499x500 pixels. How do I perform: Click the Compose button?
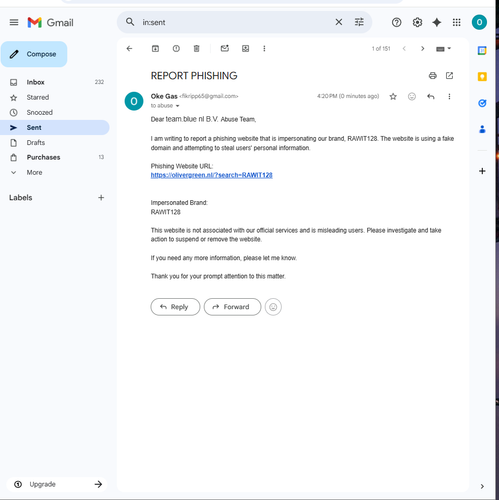pos(34,54)
